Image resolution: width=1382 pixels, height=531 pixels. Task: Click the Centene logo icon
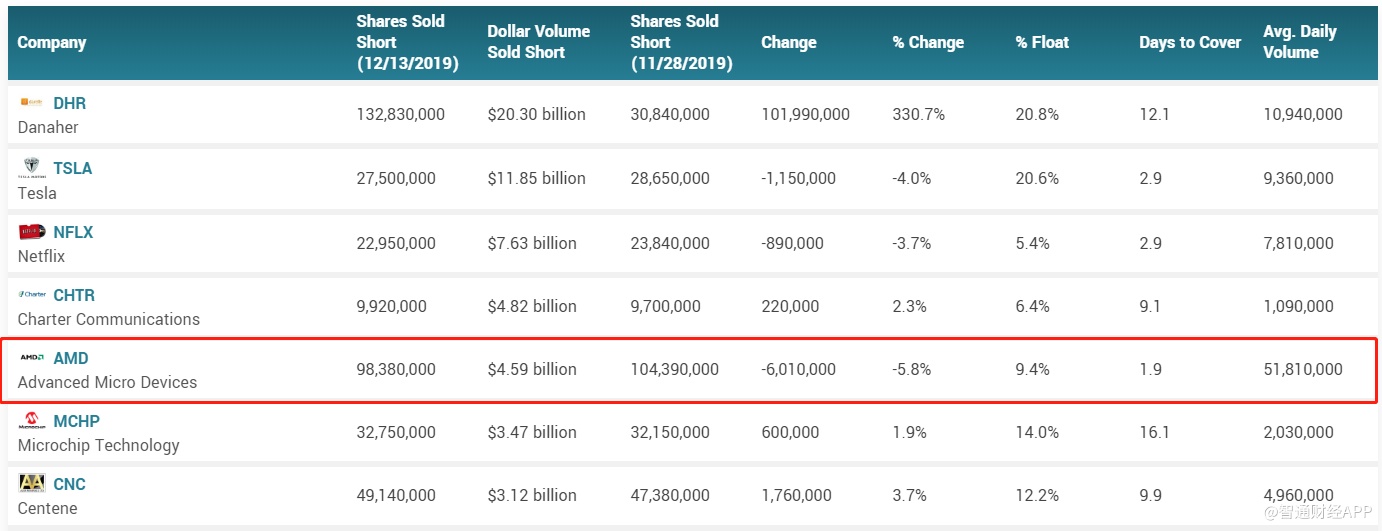32,484
